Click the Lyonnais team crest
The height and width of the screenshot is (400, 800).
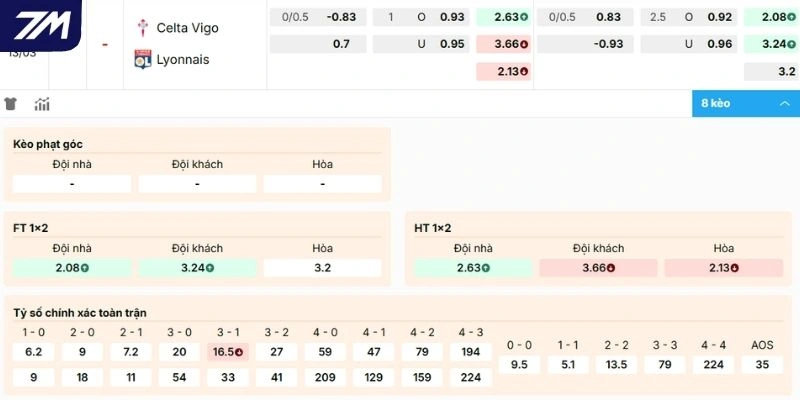click(x=141, y=59)
